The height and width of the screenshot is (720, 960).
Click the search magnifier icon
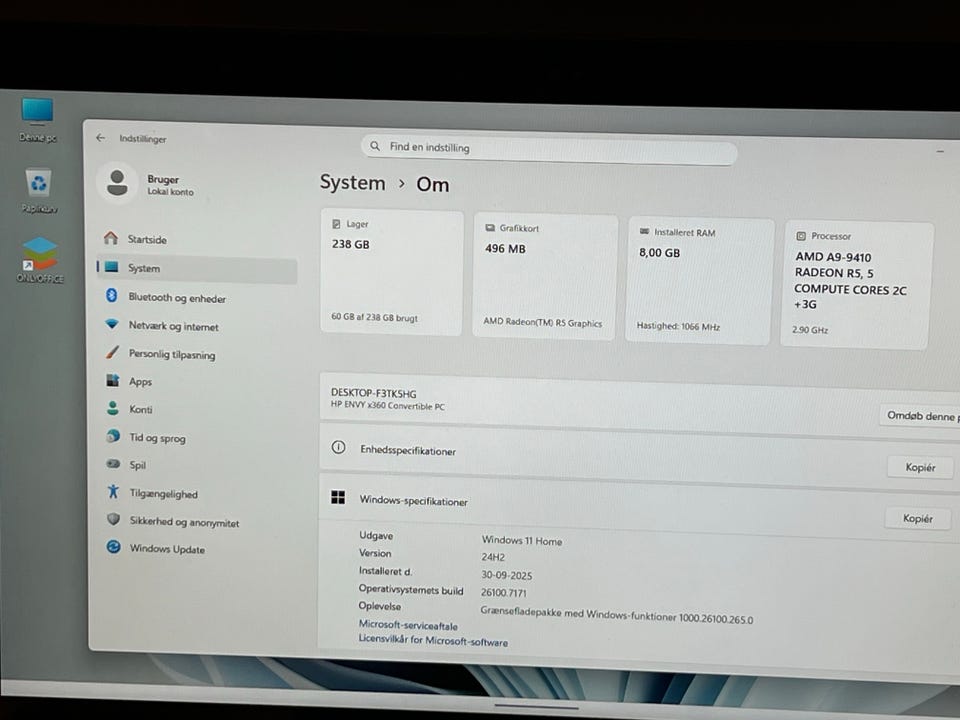click(x=375, y=146)
